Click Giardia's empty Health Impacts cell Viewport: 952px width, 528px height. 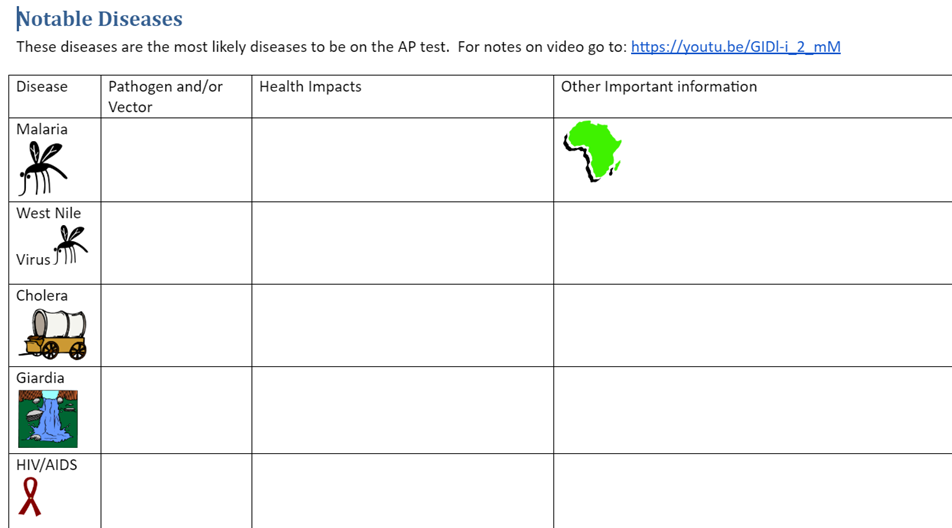point(402,410)
